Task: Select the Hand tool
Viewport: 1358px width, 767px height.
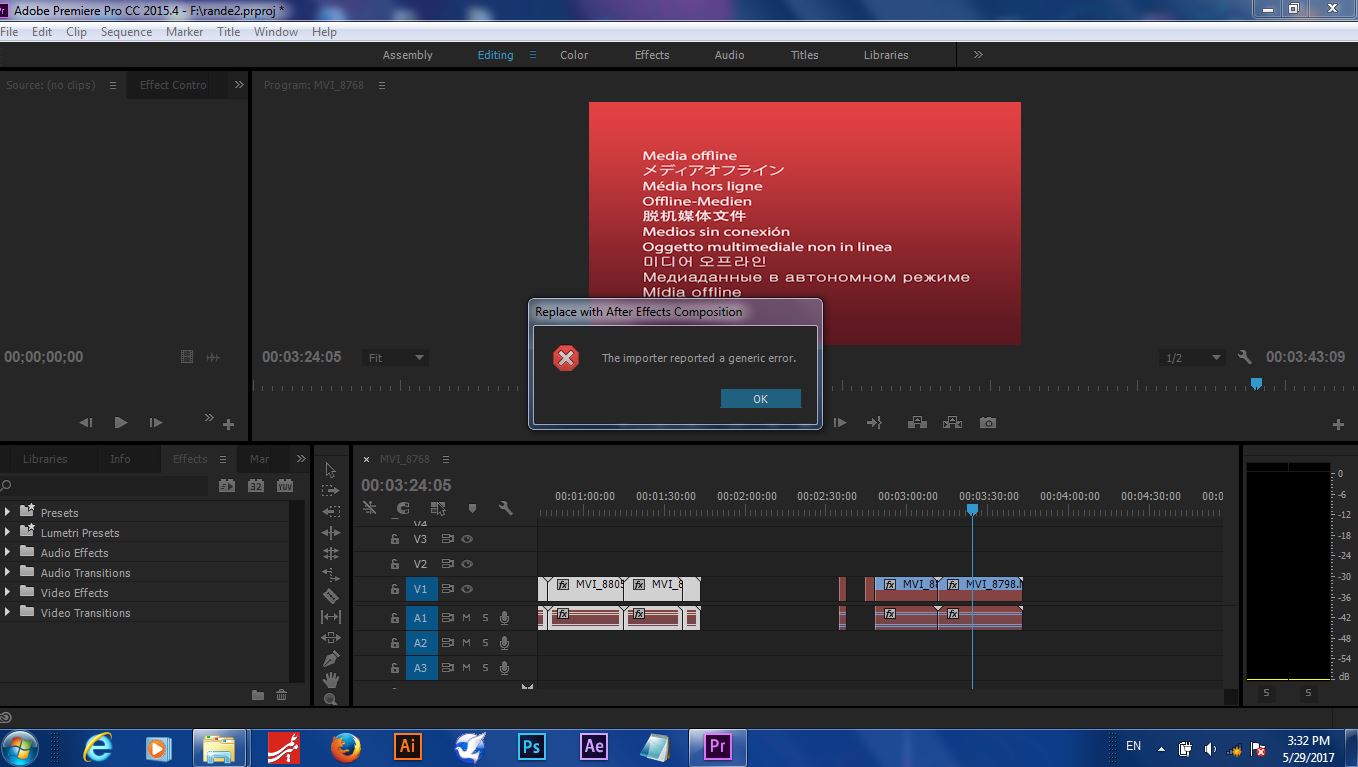Action: tap(331, 680)
